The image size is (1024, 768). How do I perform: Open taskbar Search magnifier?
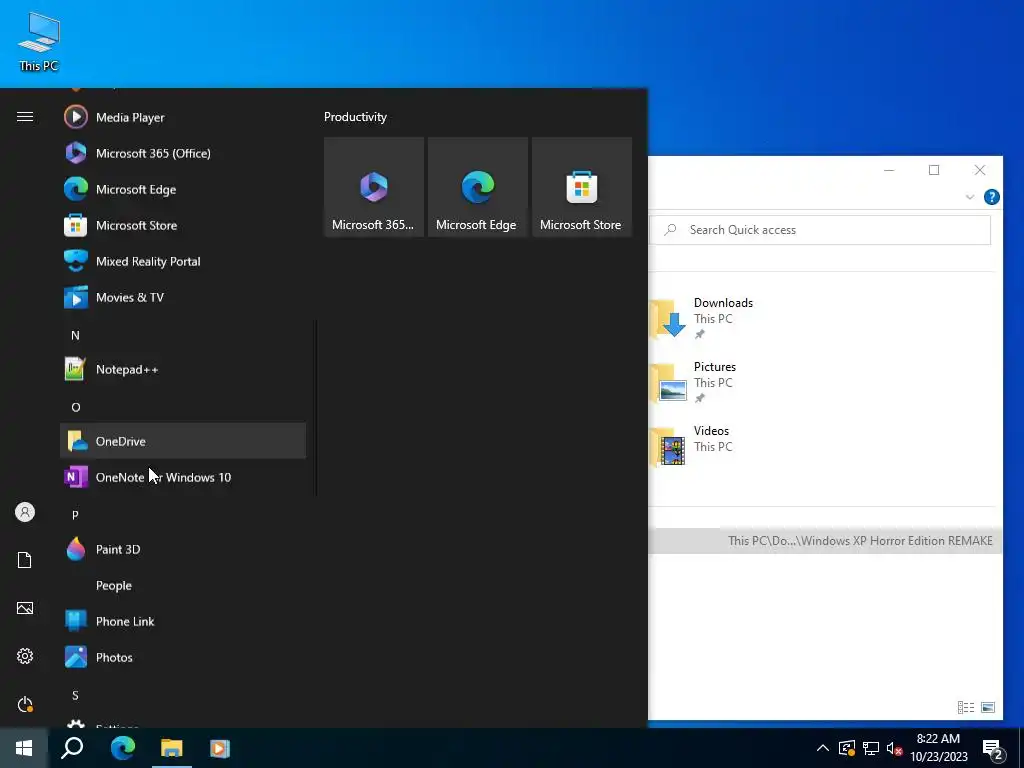click(72, 748)
